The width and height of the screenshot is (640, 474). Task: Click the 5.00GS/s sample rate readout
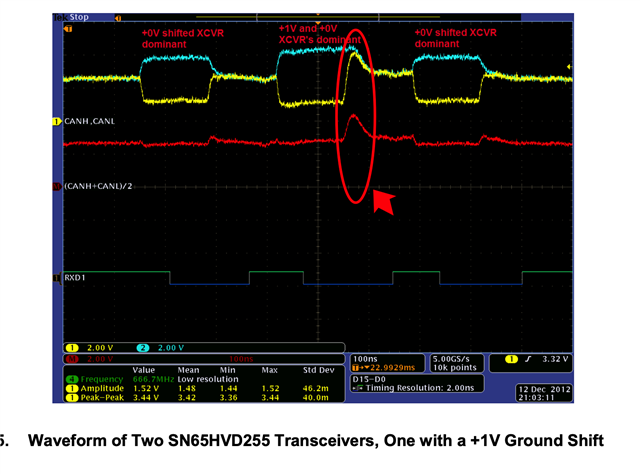pos(451,359)
